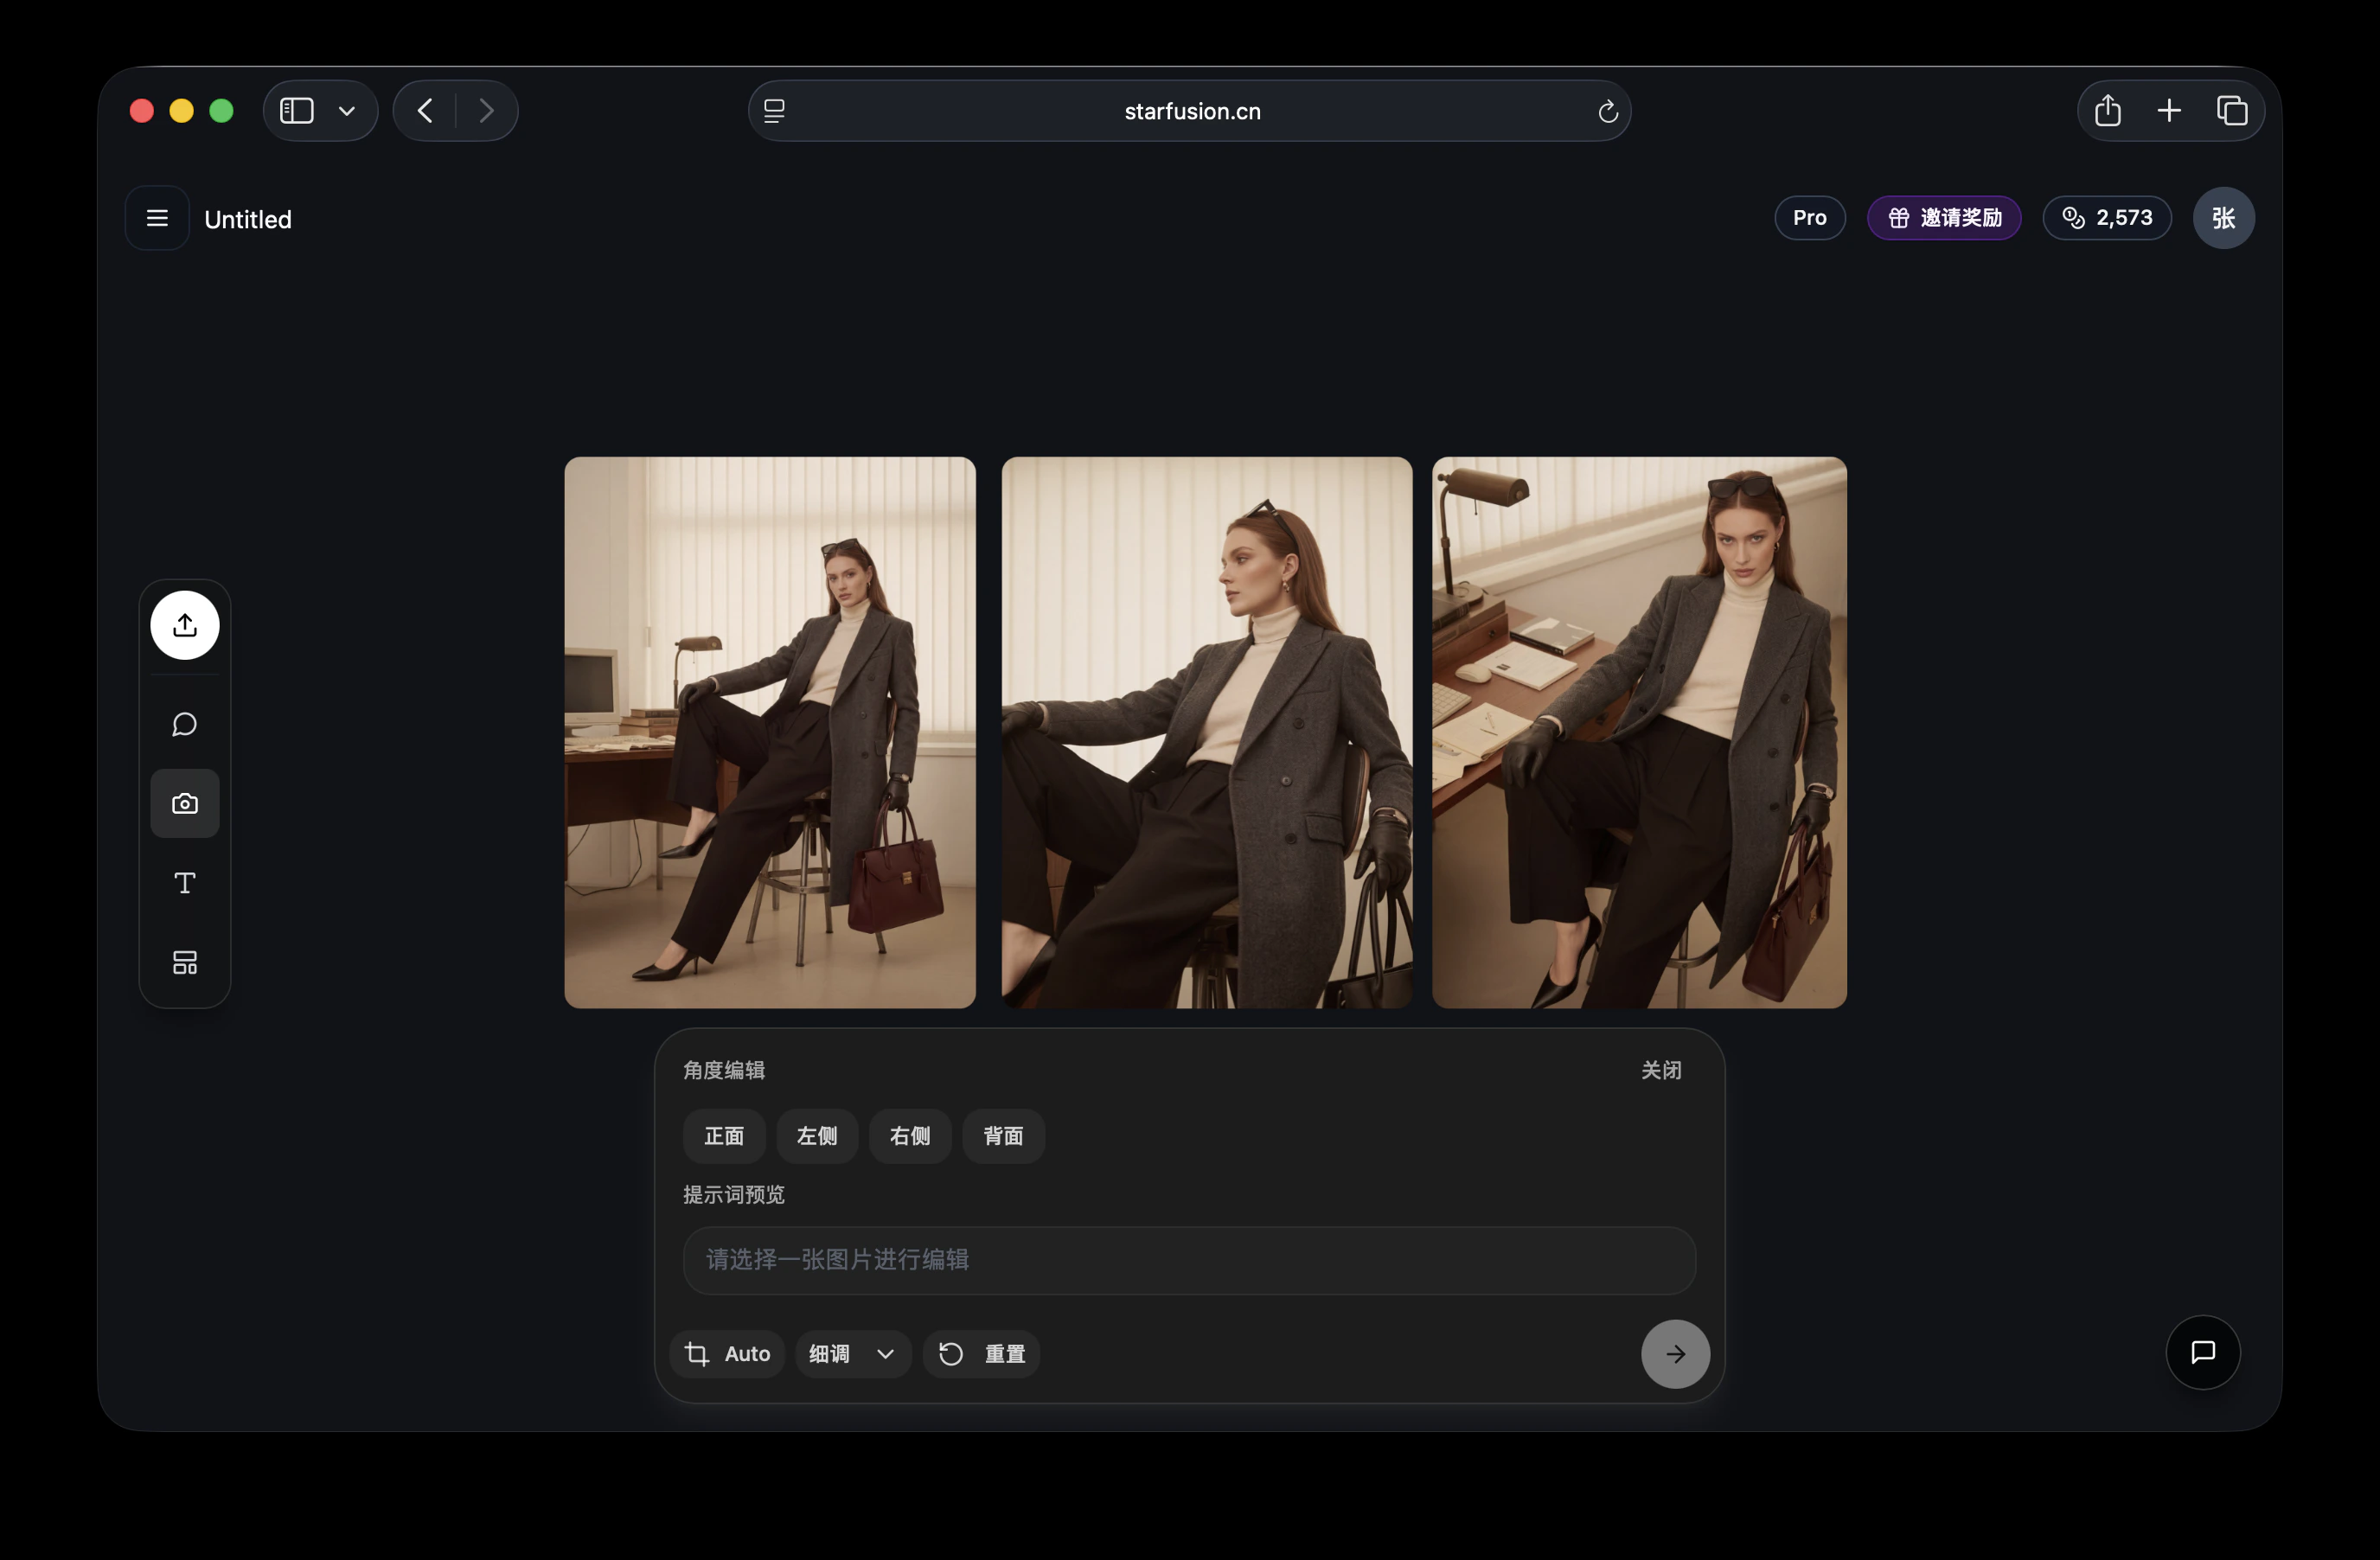Reload the page in address bar
Image resolution: width=2380 pixels, height=1560 pixels.
pyautogui.click(x=1607, y=111)
